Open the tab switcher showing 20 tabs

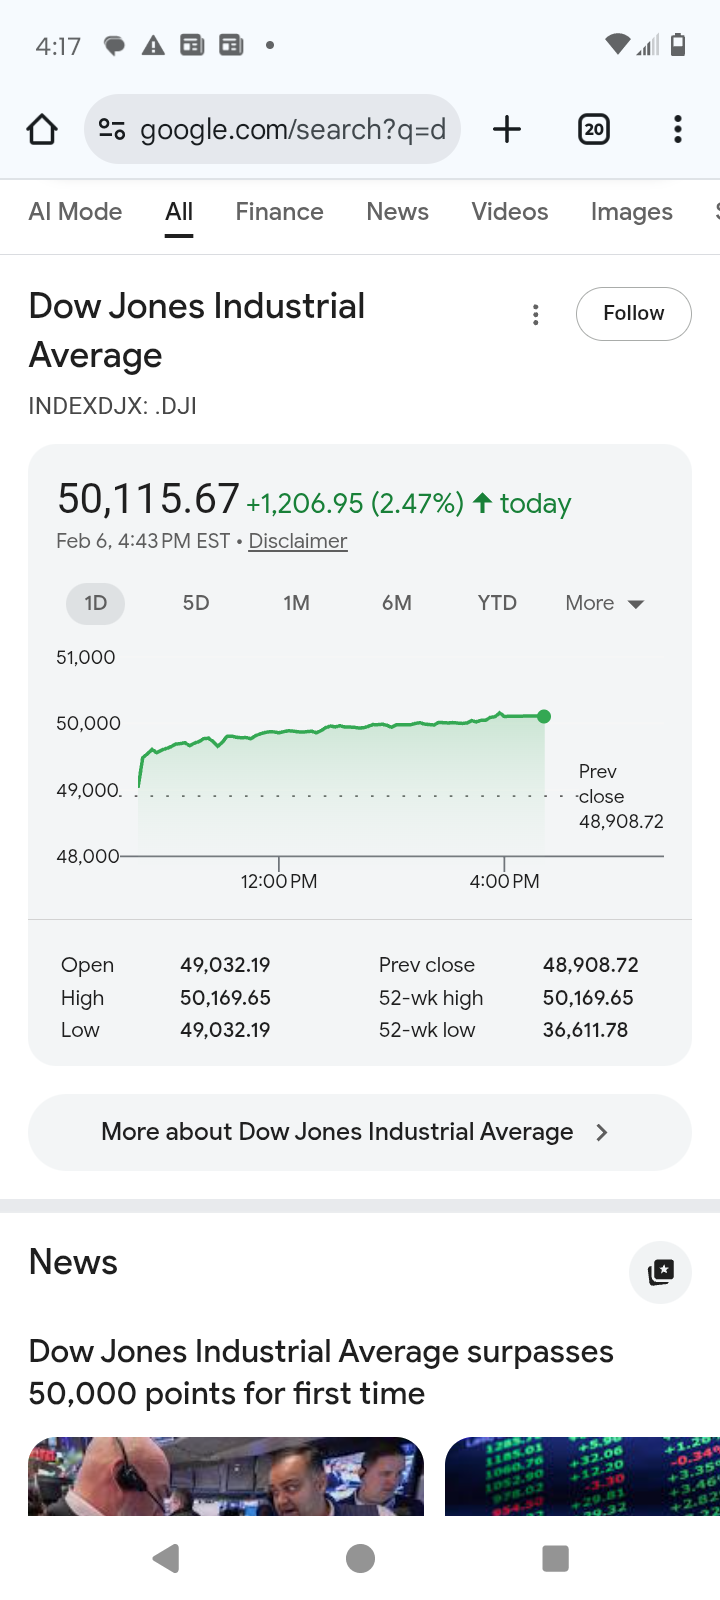click(594, 129)
